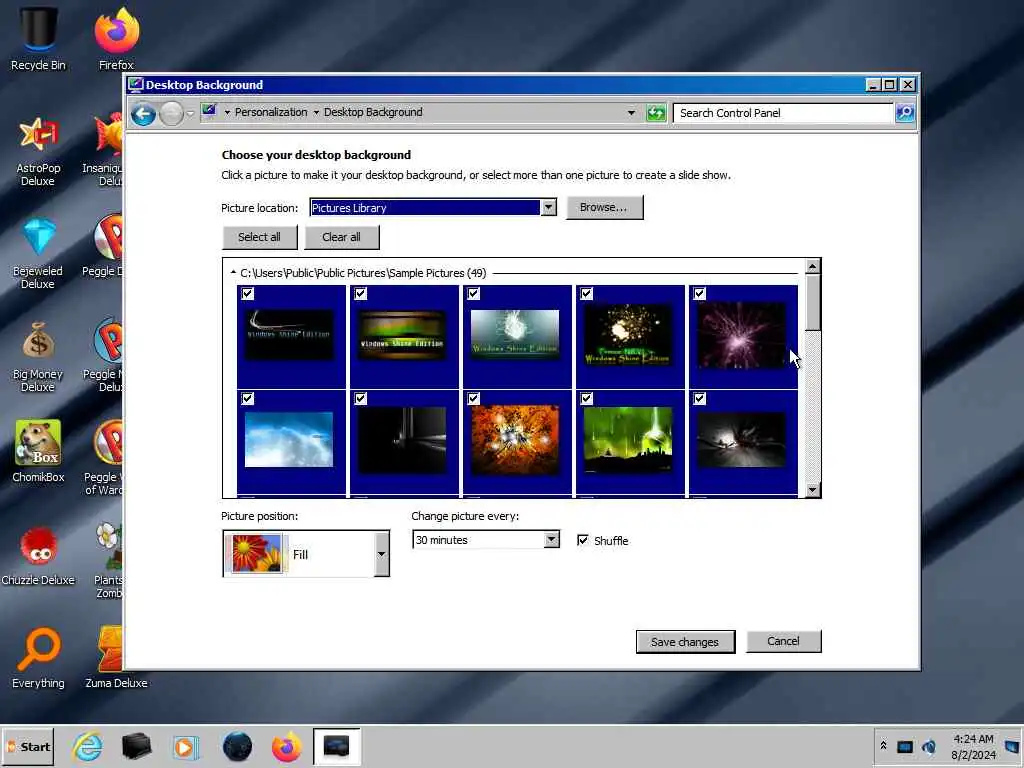This screenshot has height=768, width=1024.
Task: Click the Control Panel icon in address bar
Action: click(209, 111)
